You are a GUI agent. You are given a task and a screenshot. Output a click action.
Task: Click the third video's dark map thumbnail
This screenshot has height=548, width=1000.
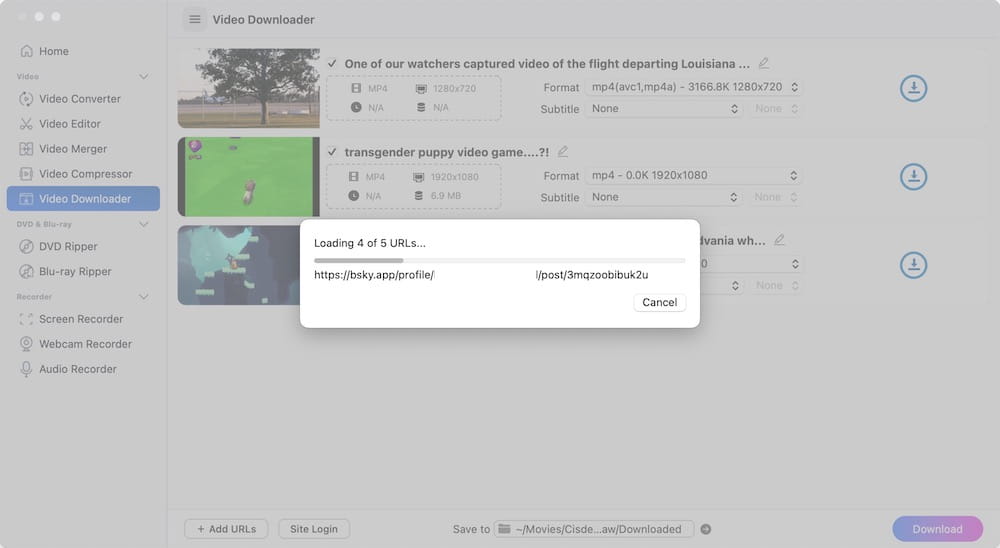(x=239, y=265)
